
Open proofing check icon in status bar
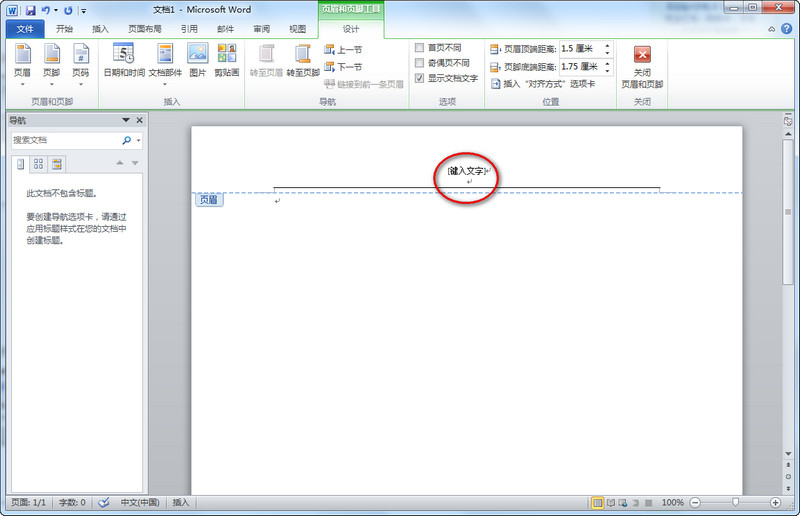pos(104,503)
